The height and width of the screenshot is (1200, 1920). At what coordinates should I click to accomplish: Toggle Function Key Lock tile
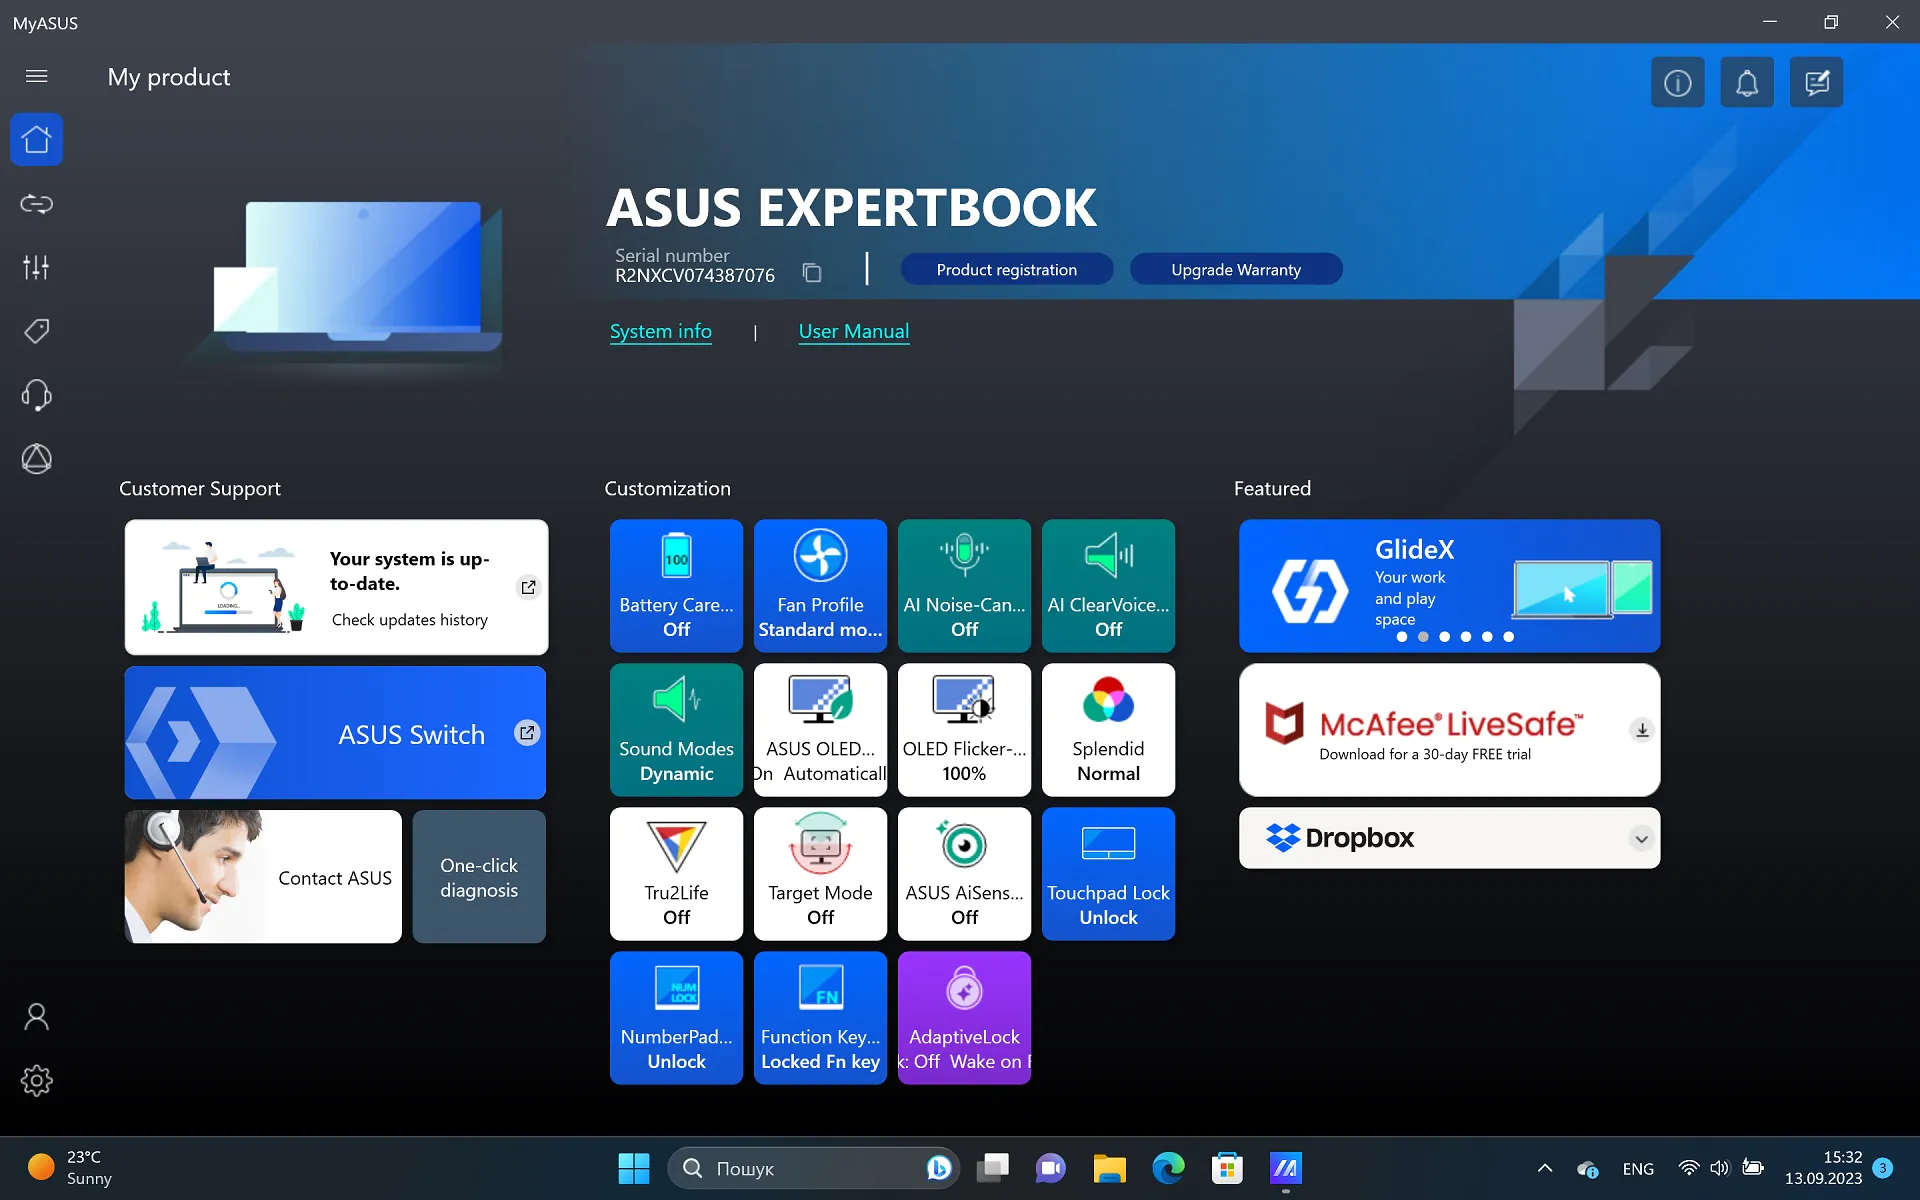tap(820, 1018)
